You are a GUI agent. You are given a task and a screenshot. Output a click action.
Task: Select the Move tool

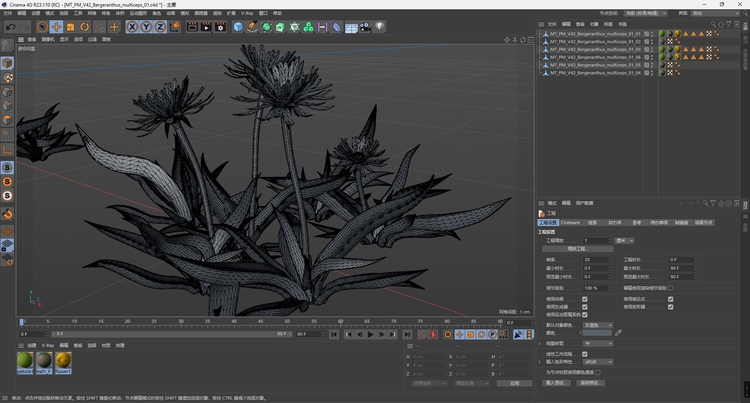click(x=56, y=27)
